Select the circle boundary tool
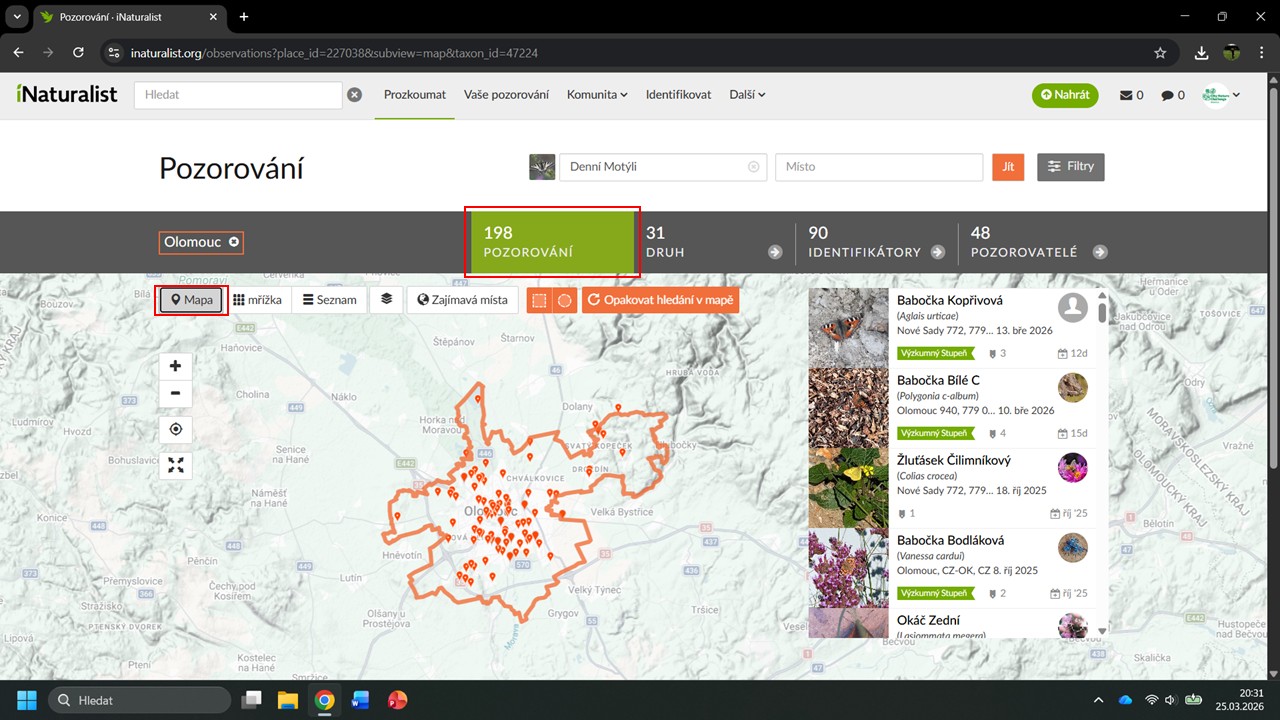Image resolution: width=1280 pixels, height=720 pixels. coord(565,300)
